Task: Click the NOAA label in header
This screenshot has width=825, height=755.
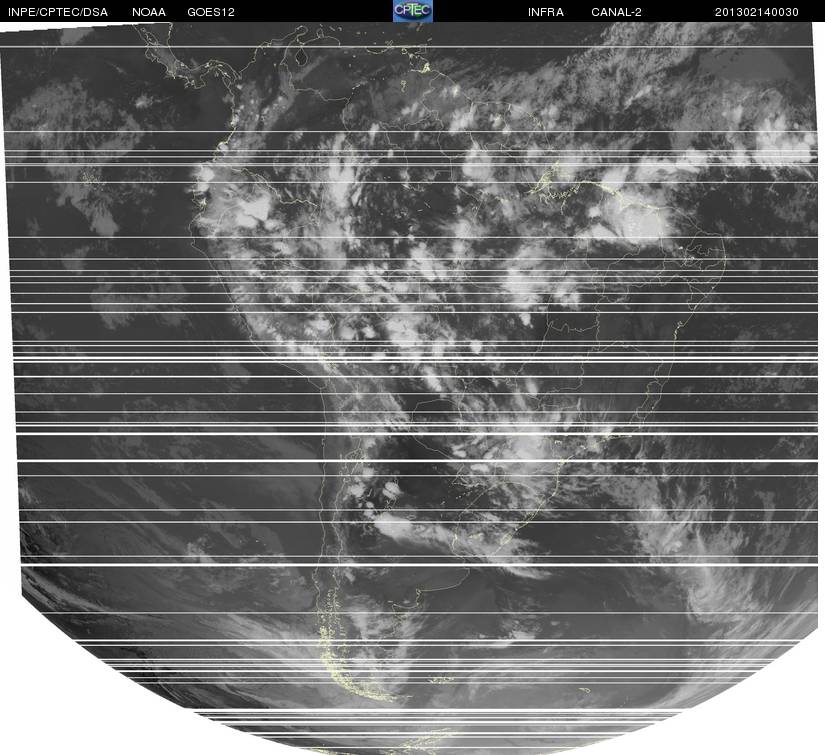Action: [x=149, y=12]
